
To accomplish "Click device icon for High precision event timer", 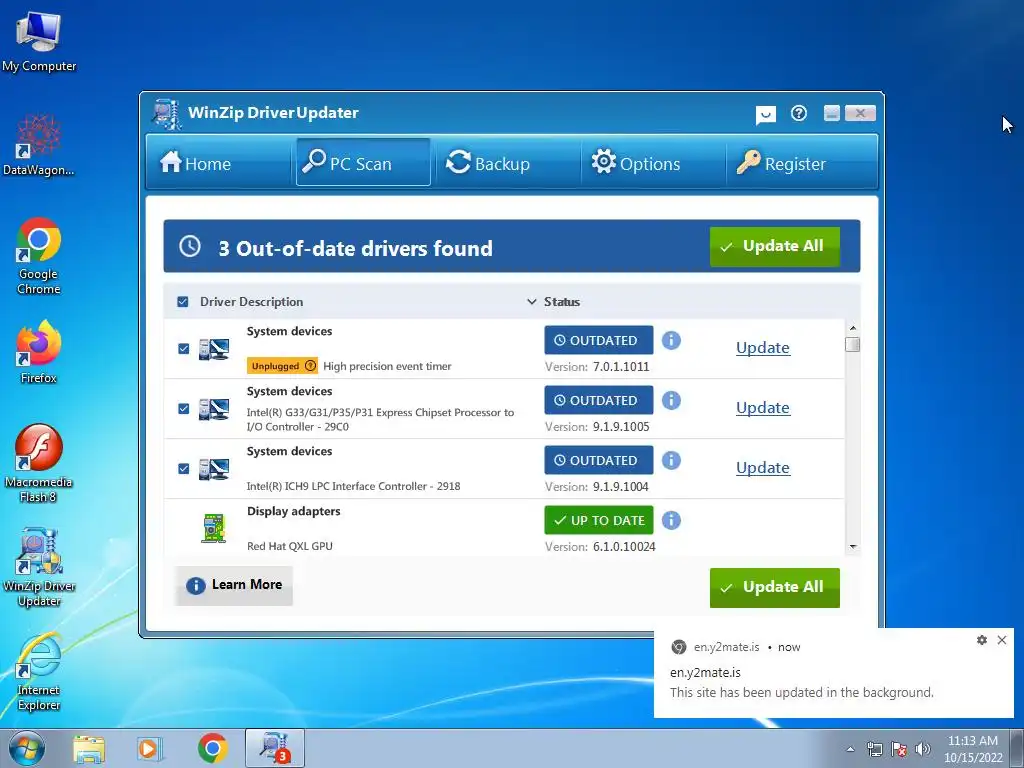I will (x=214, y=349).
